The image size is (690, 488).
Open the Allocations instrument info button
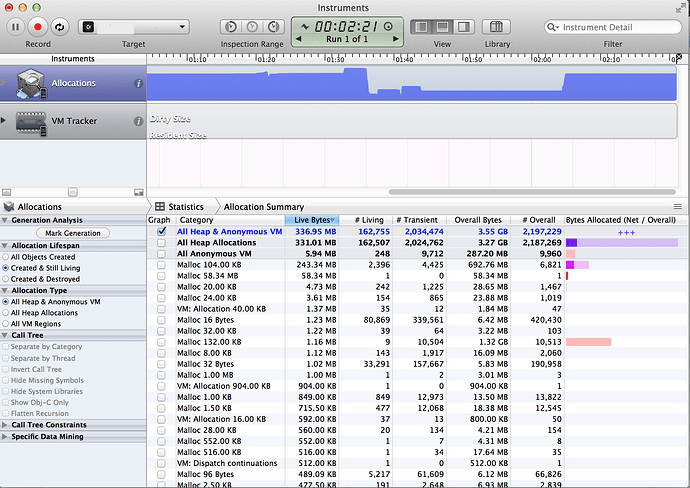pos(138,83)
